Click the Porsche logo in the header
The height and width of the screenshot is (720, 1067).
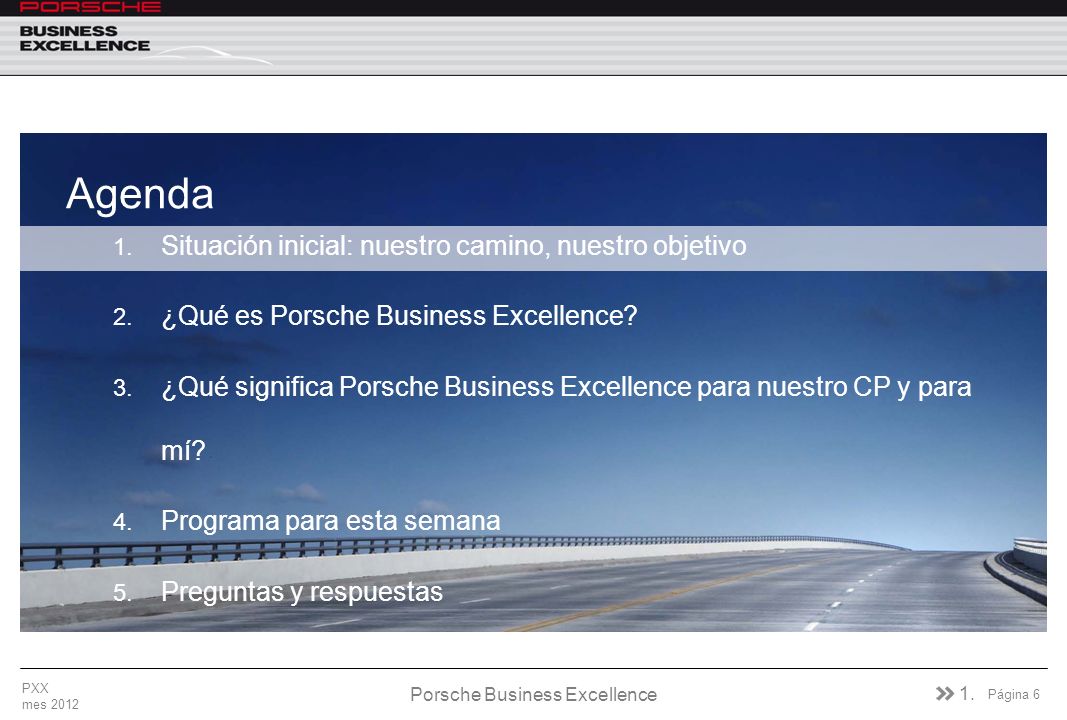[x=90, y=7]
